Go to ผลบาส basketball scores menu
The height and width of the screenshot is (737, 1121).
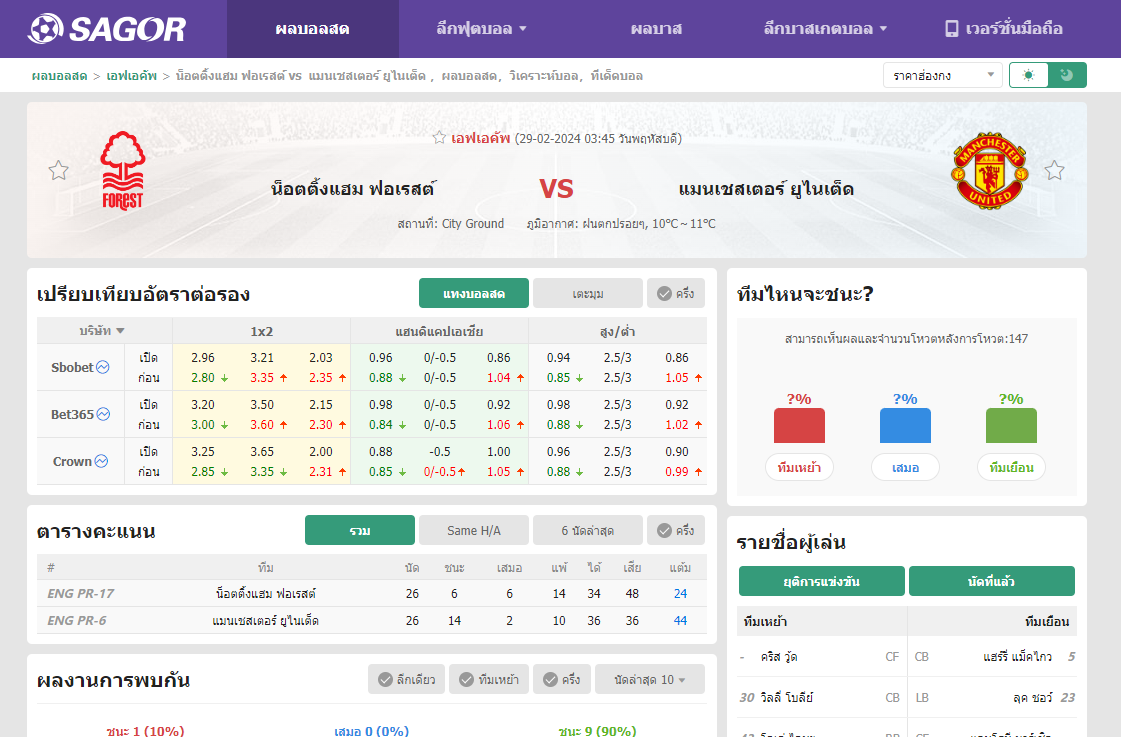click(656, 29)
